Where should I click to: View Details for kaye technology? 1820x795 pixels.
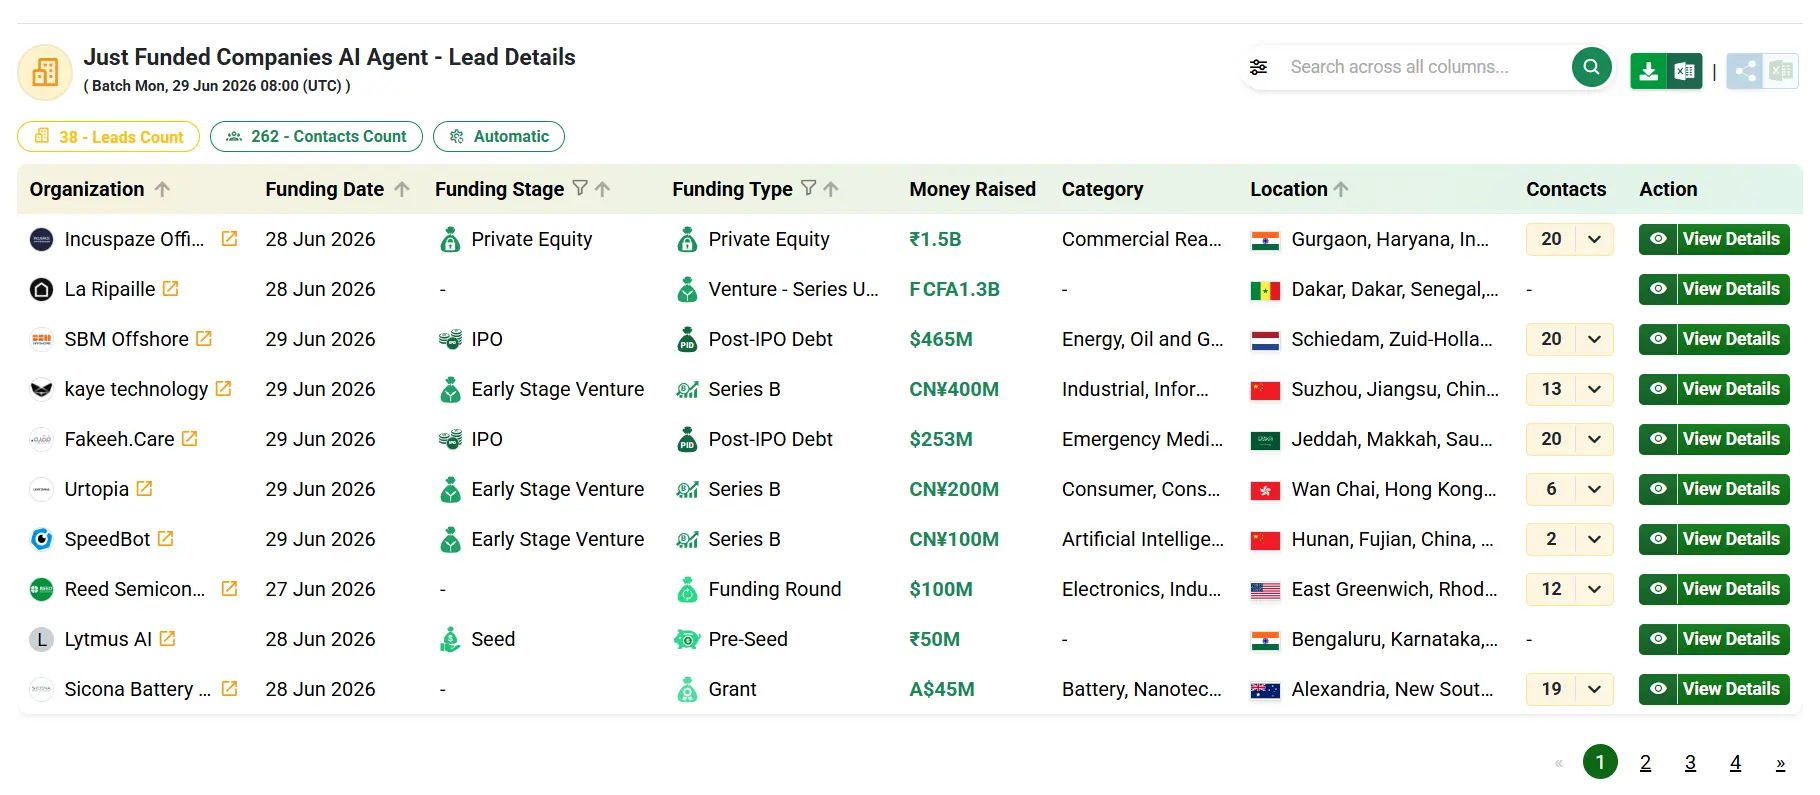(1714, 389)
